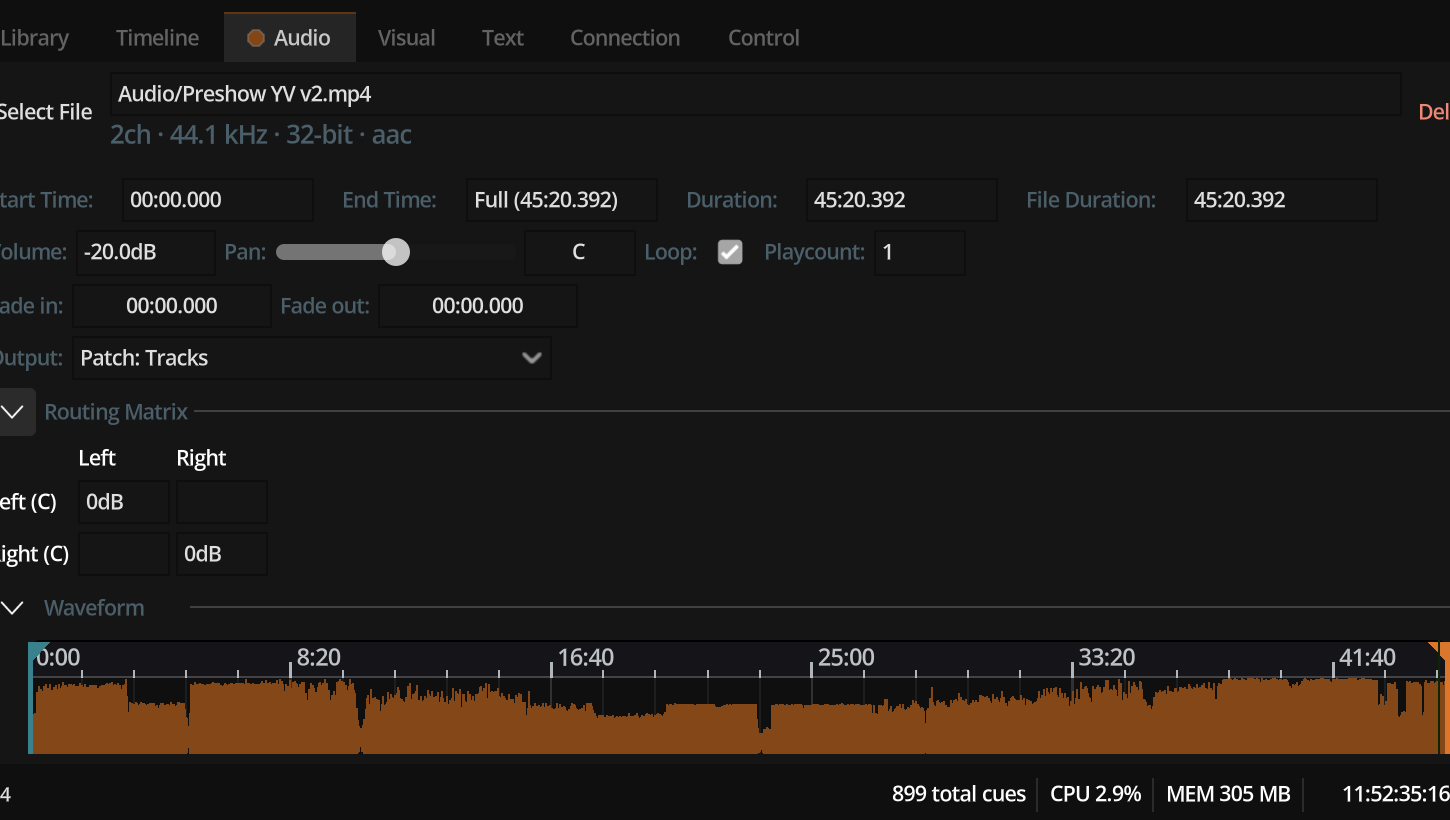Click the Select File button

[x=46, y=112]
